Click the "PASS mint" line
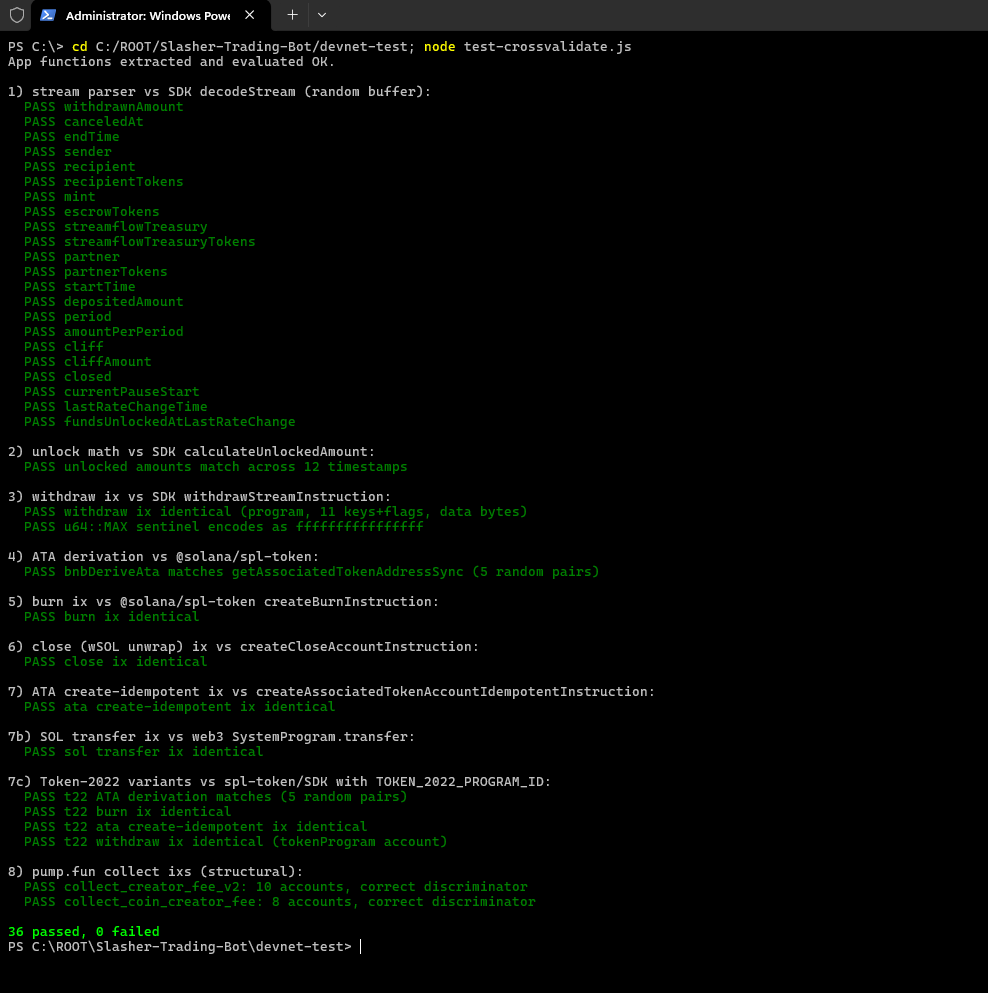 click(x=60, y=196)
